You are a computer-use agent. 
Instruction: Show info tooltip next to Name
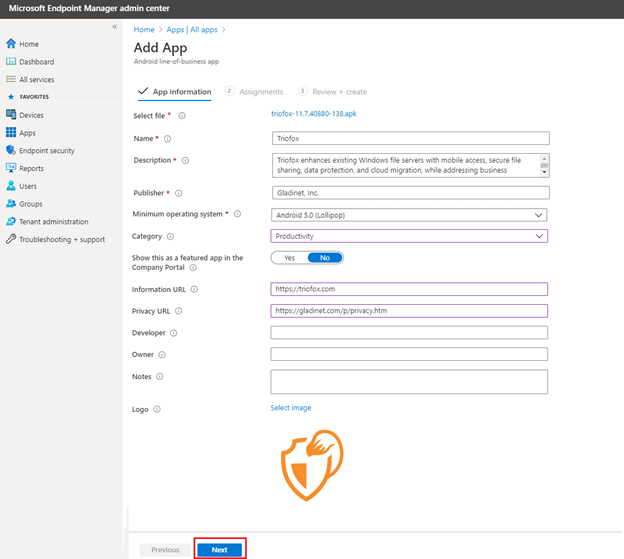tap(168, 138)
